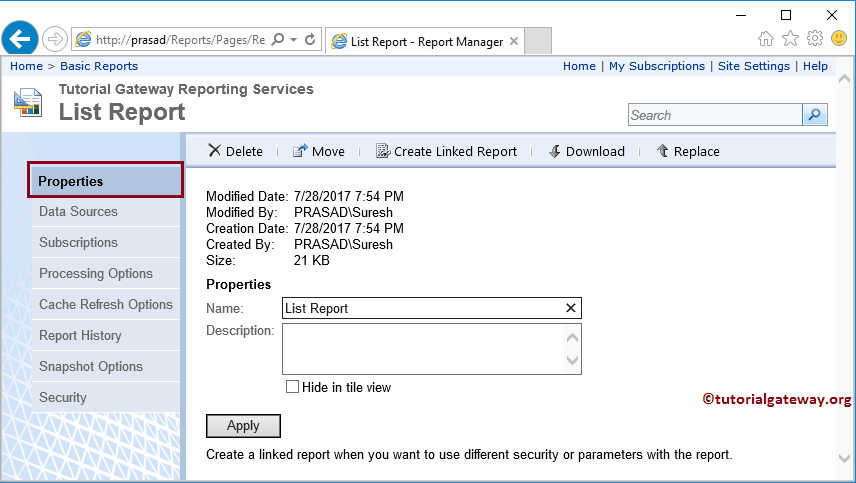Open the Snapshot Options tab
Screen dimensions: 856x483
coord(105,367)
